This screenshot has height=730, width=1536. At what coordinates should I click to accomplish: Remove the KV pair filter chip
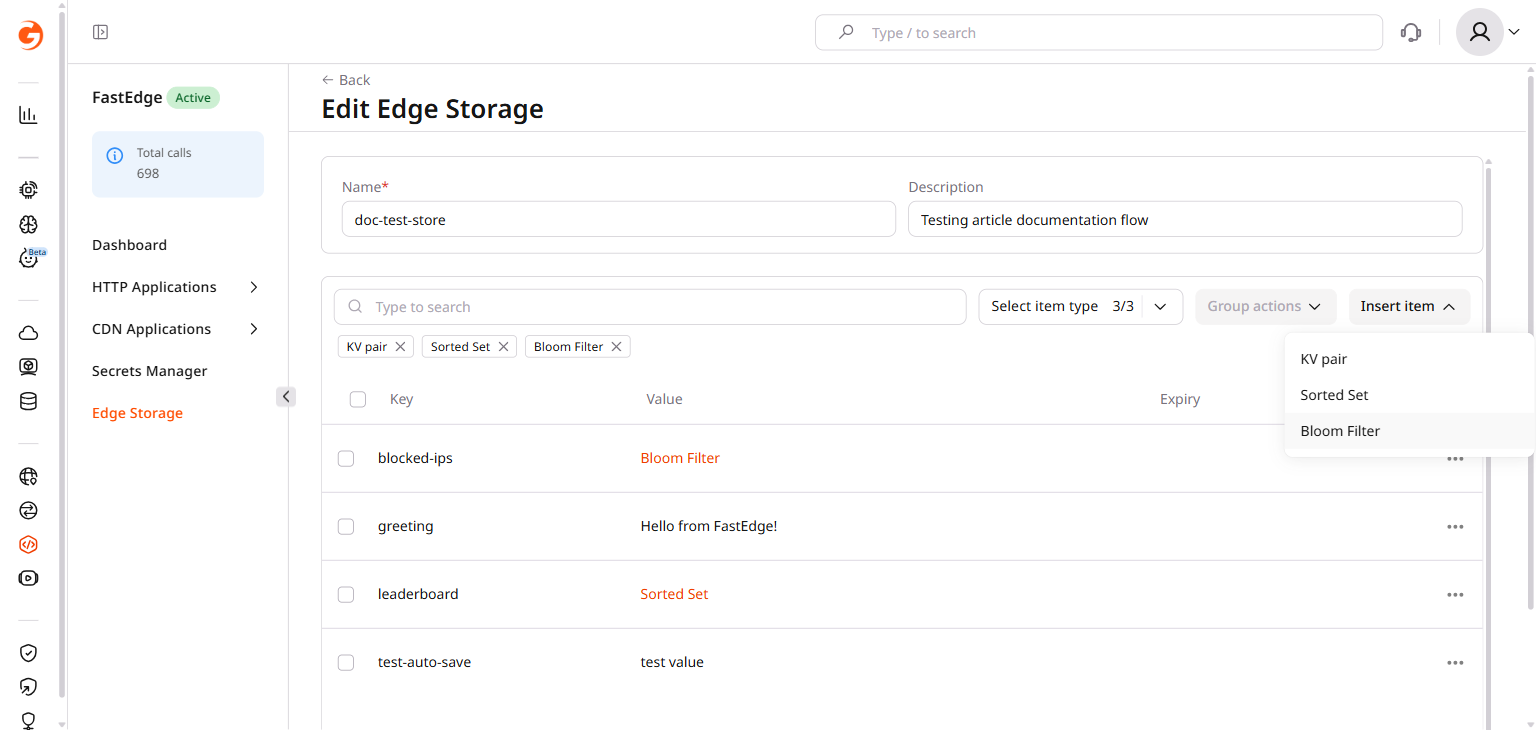[400, 346]
